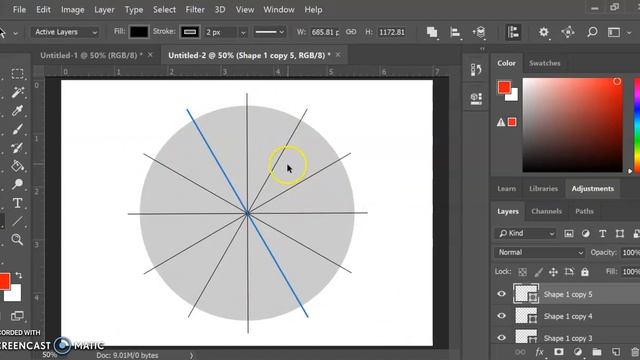Image resolution: width=640 pixels, height=360 pixels.
Task: Select the Magic Wand tool
Action: [x=17, y=93]
